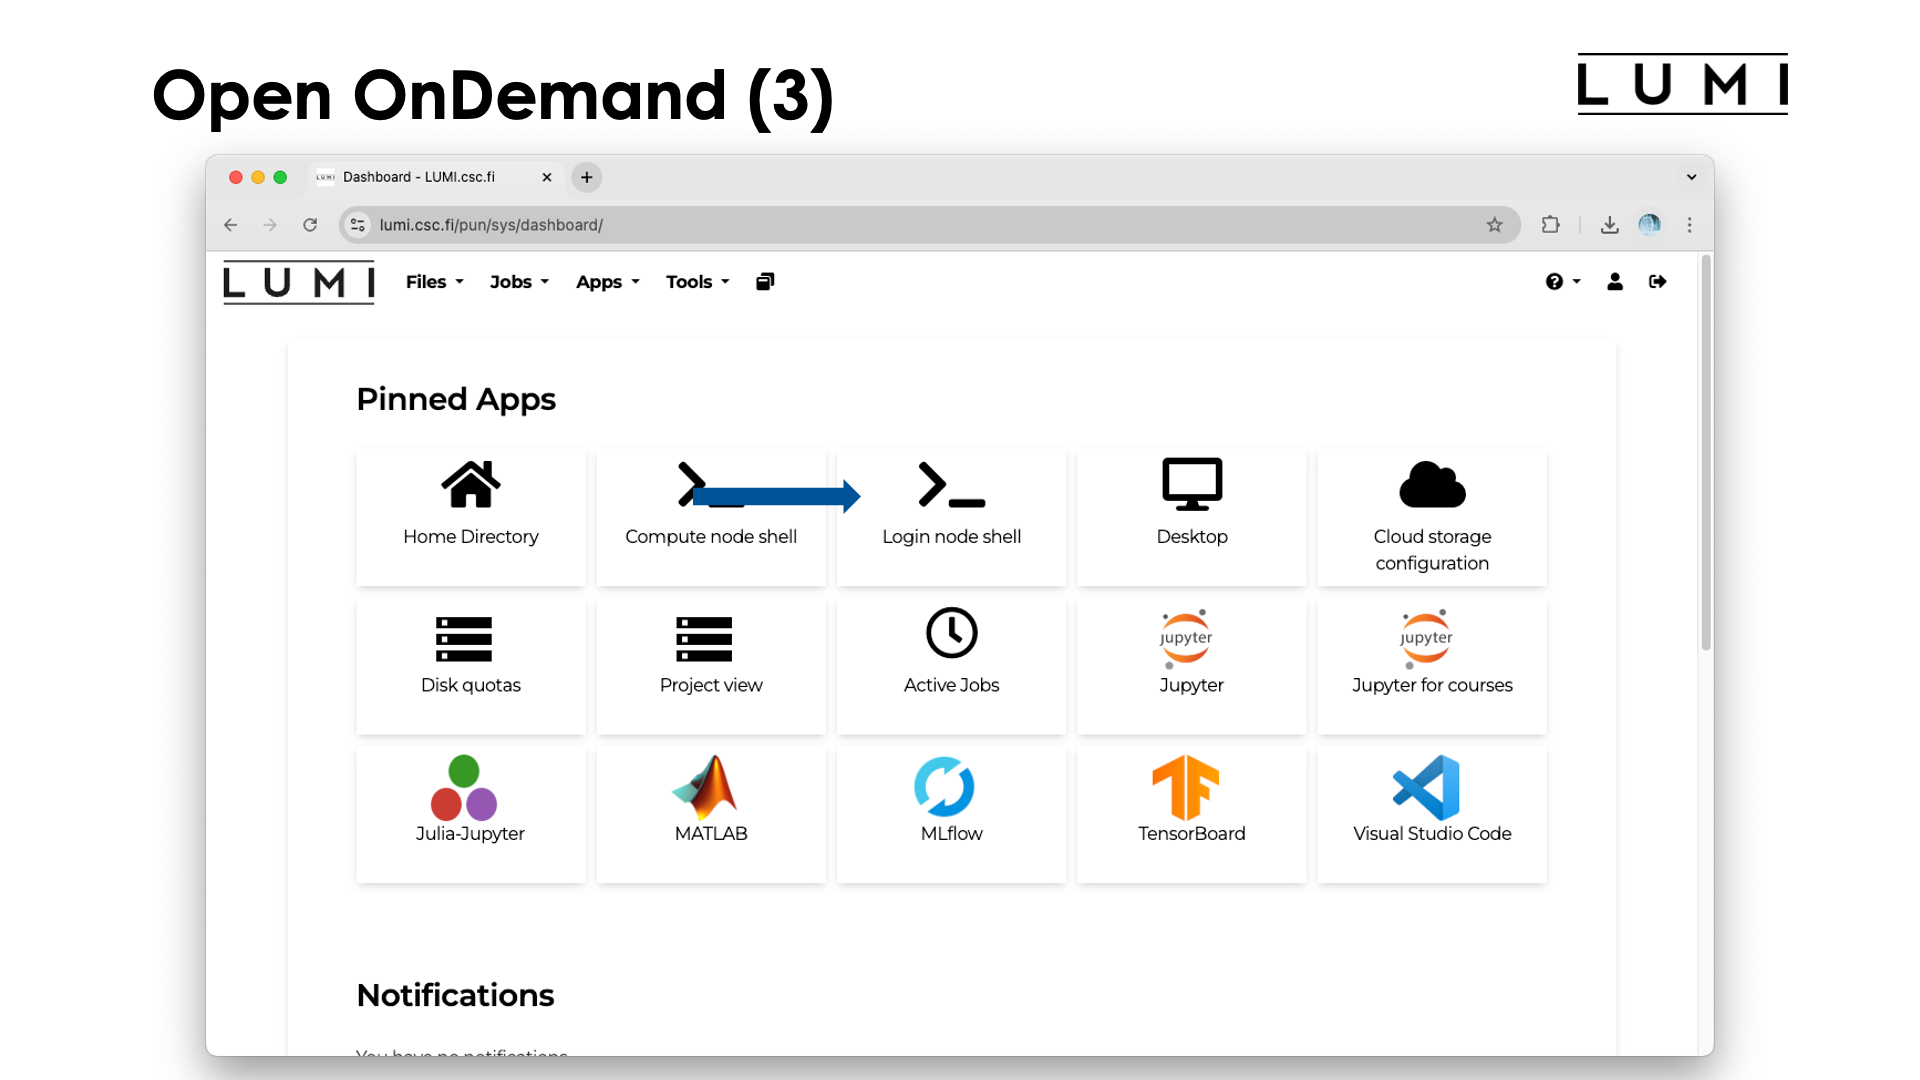The width and height of the screenshot is (1920, 1080).
Task: Check Disk quotas
Action: pos(470,660)
